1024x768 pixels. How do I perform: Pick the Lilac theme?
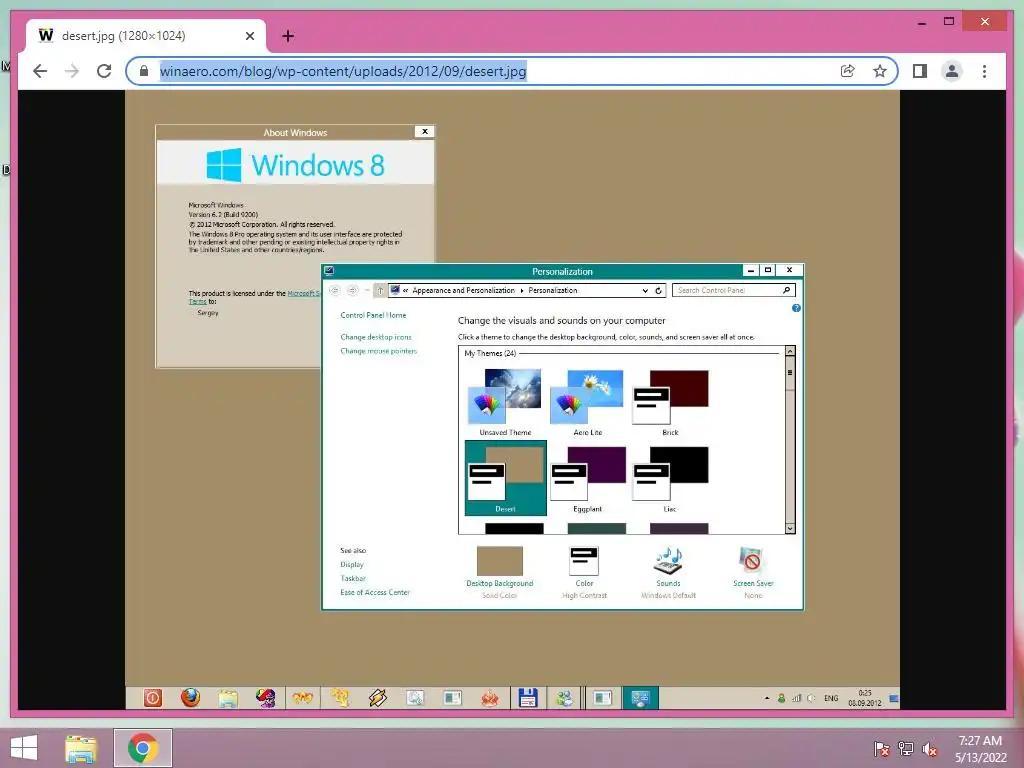click(x=670, y=479)
